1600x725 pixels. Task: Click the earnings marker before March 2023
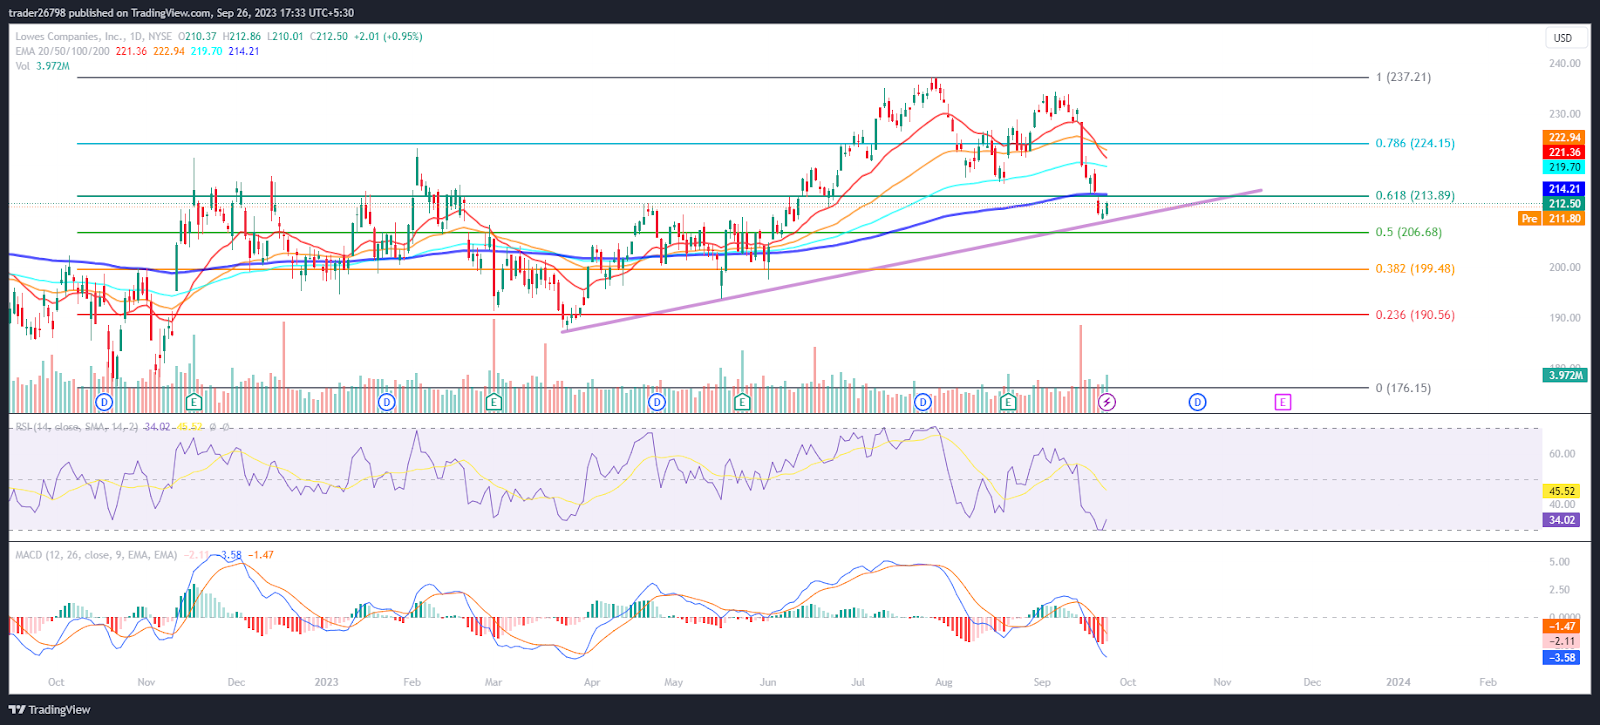coord(493,402)
